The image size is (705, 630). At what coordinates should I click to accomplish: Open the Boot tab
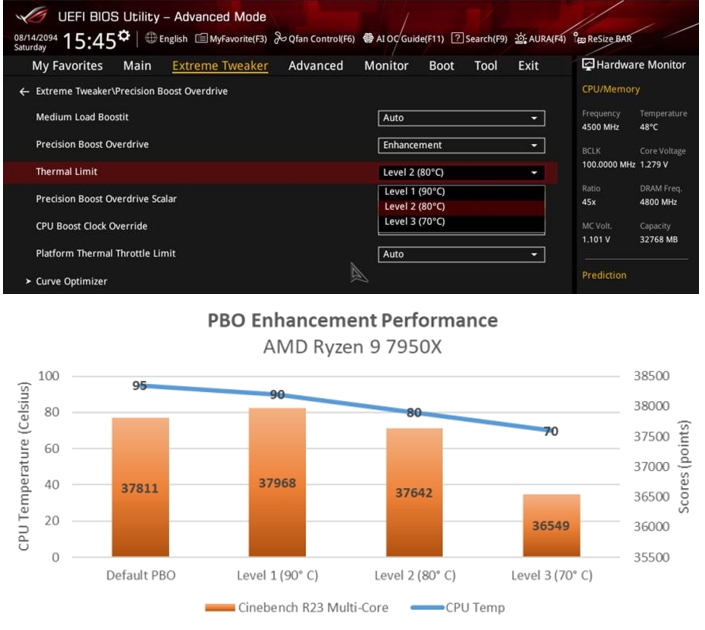click(441, 66)
